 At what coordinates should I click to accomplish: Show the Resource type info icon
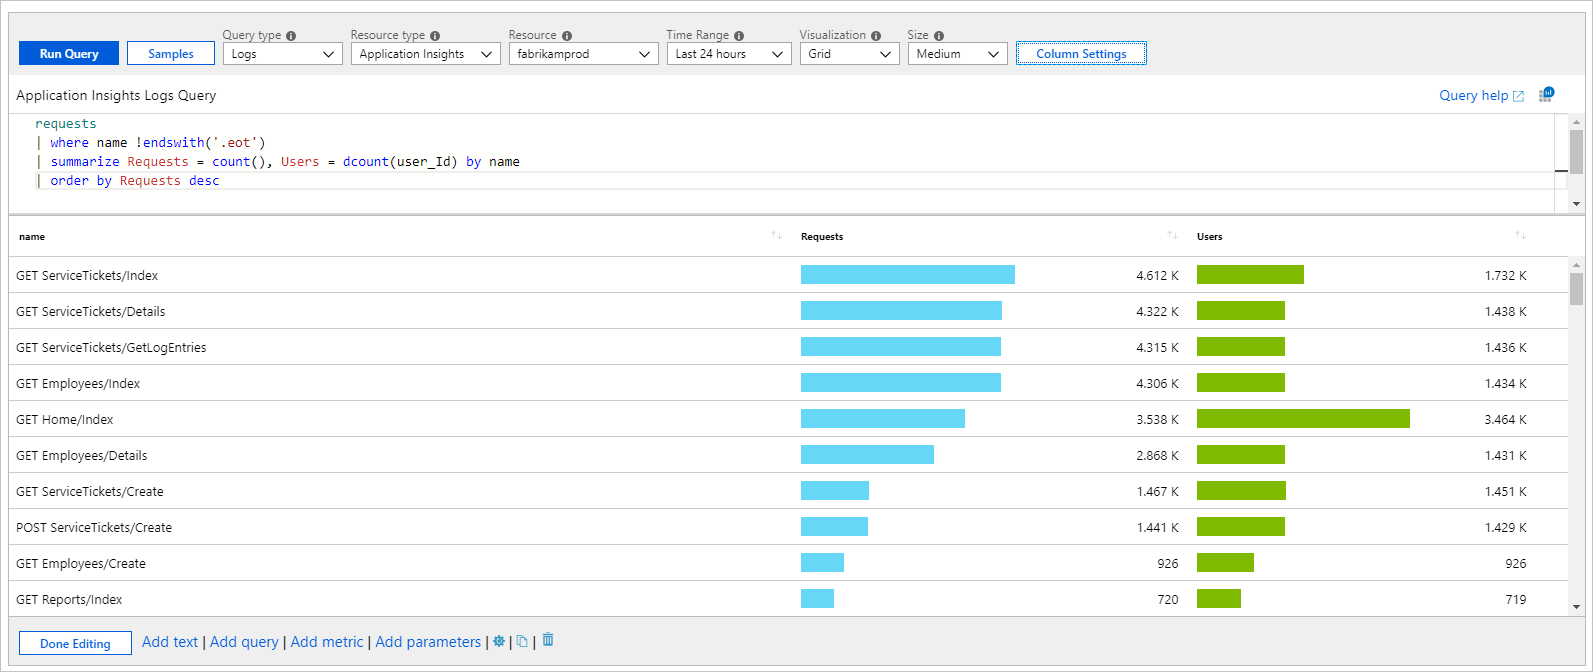click(435, 36)
